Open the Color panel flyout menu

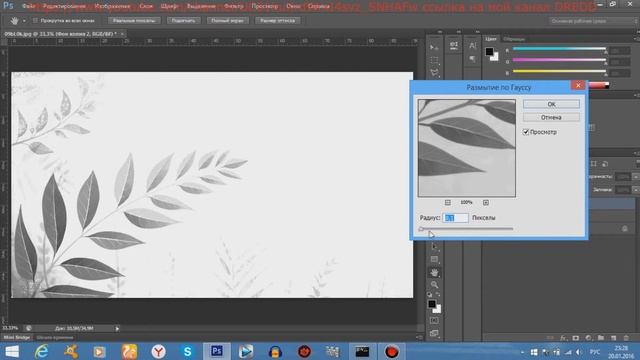point(637,39)
